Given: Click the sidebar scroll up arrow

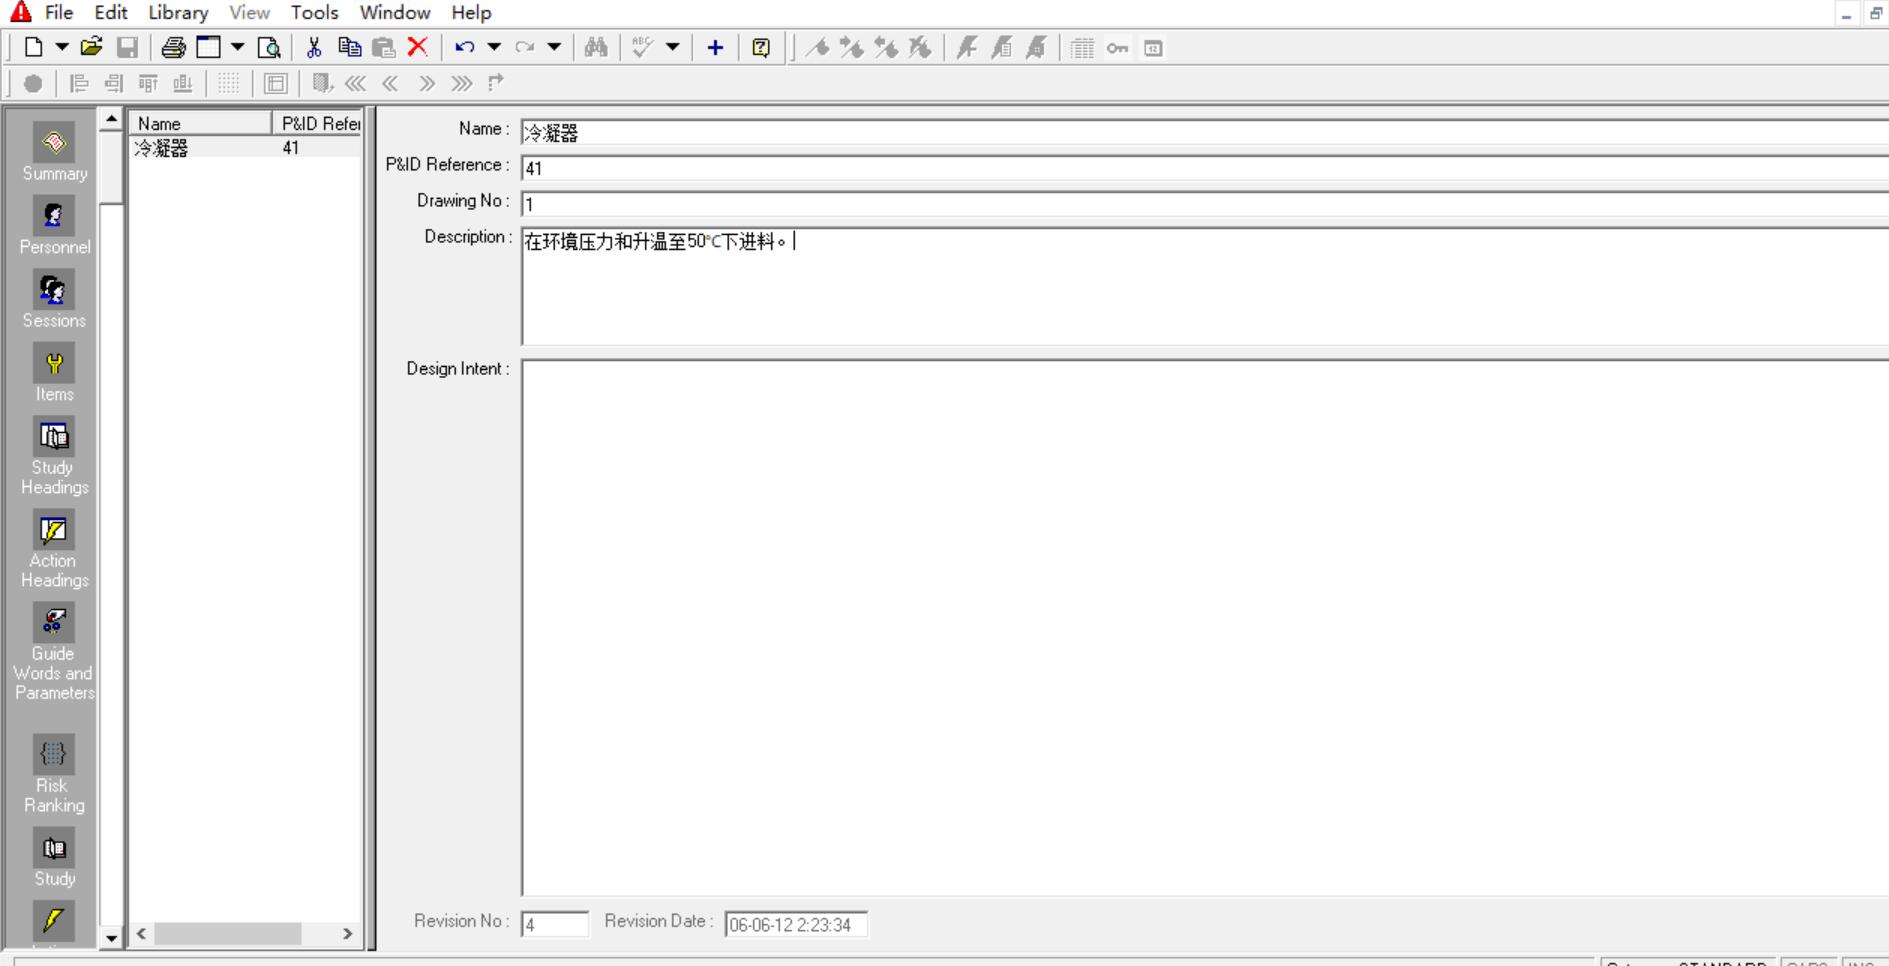Looking at the screenshot, I should [x=111, y=119].
